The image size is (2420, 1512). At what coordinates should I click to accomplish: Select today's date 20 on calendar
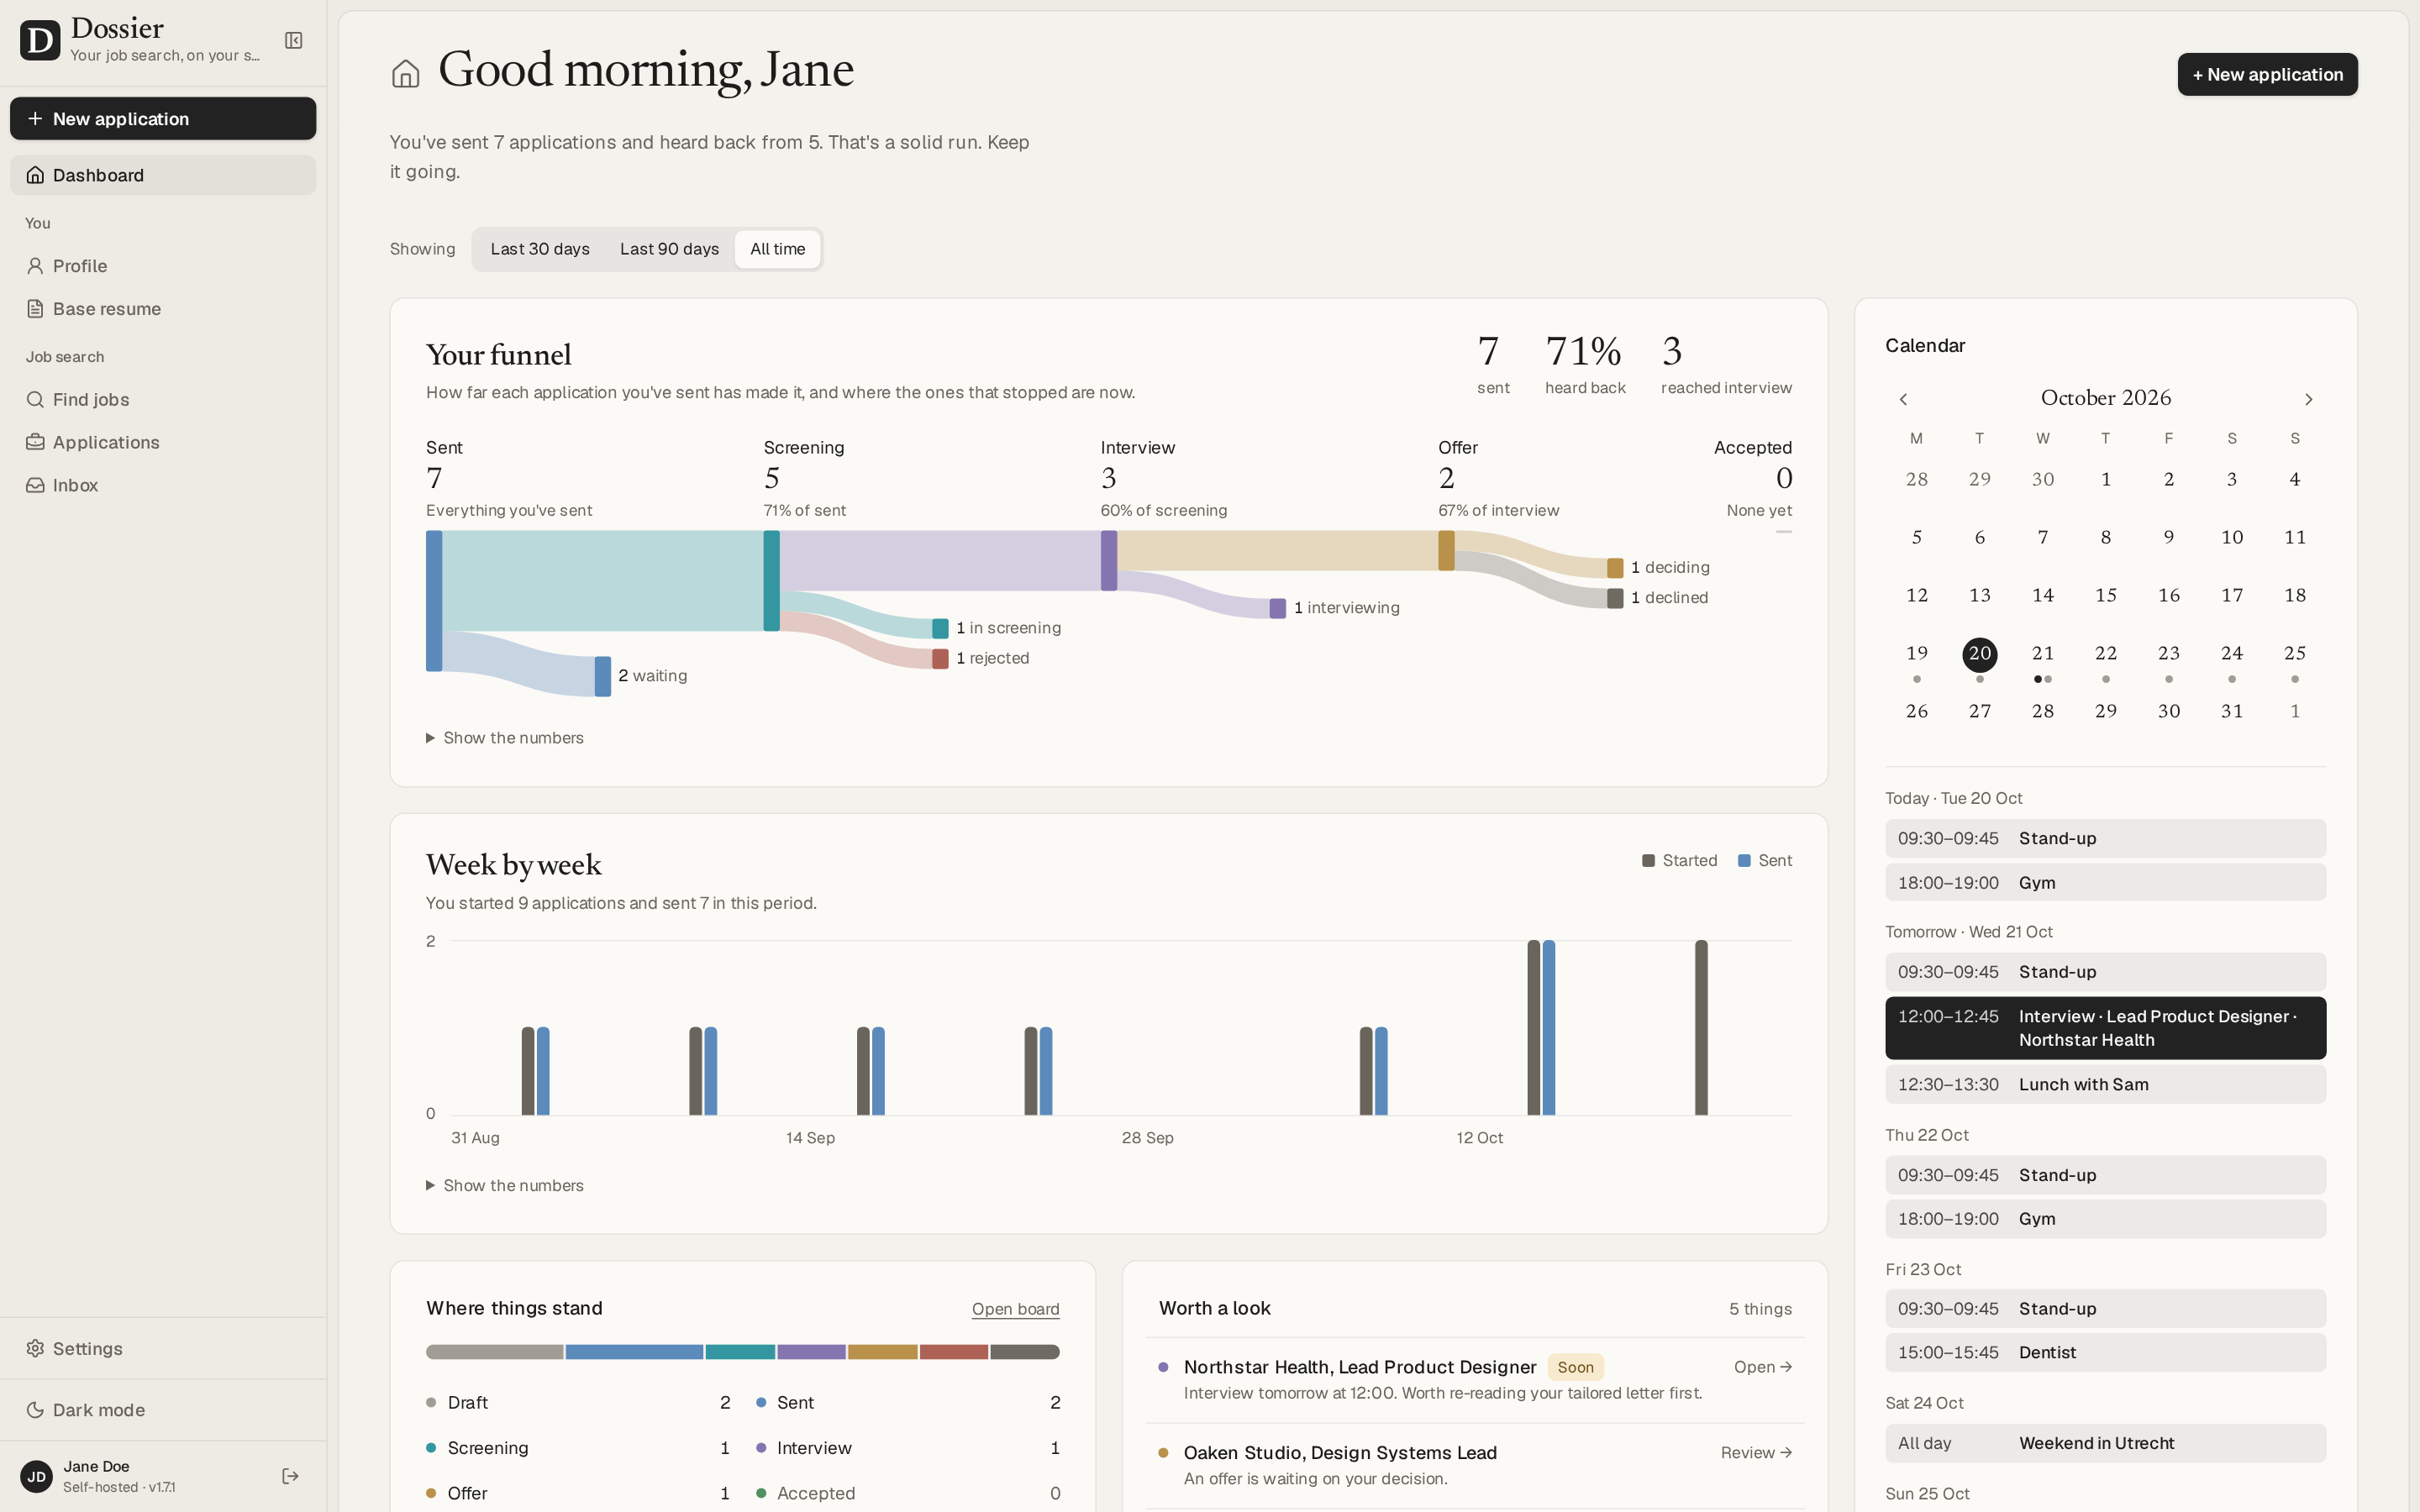[x=1979, y=654]
